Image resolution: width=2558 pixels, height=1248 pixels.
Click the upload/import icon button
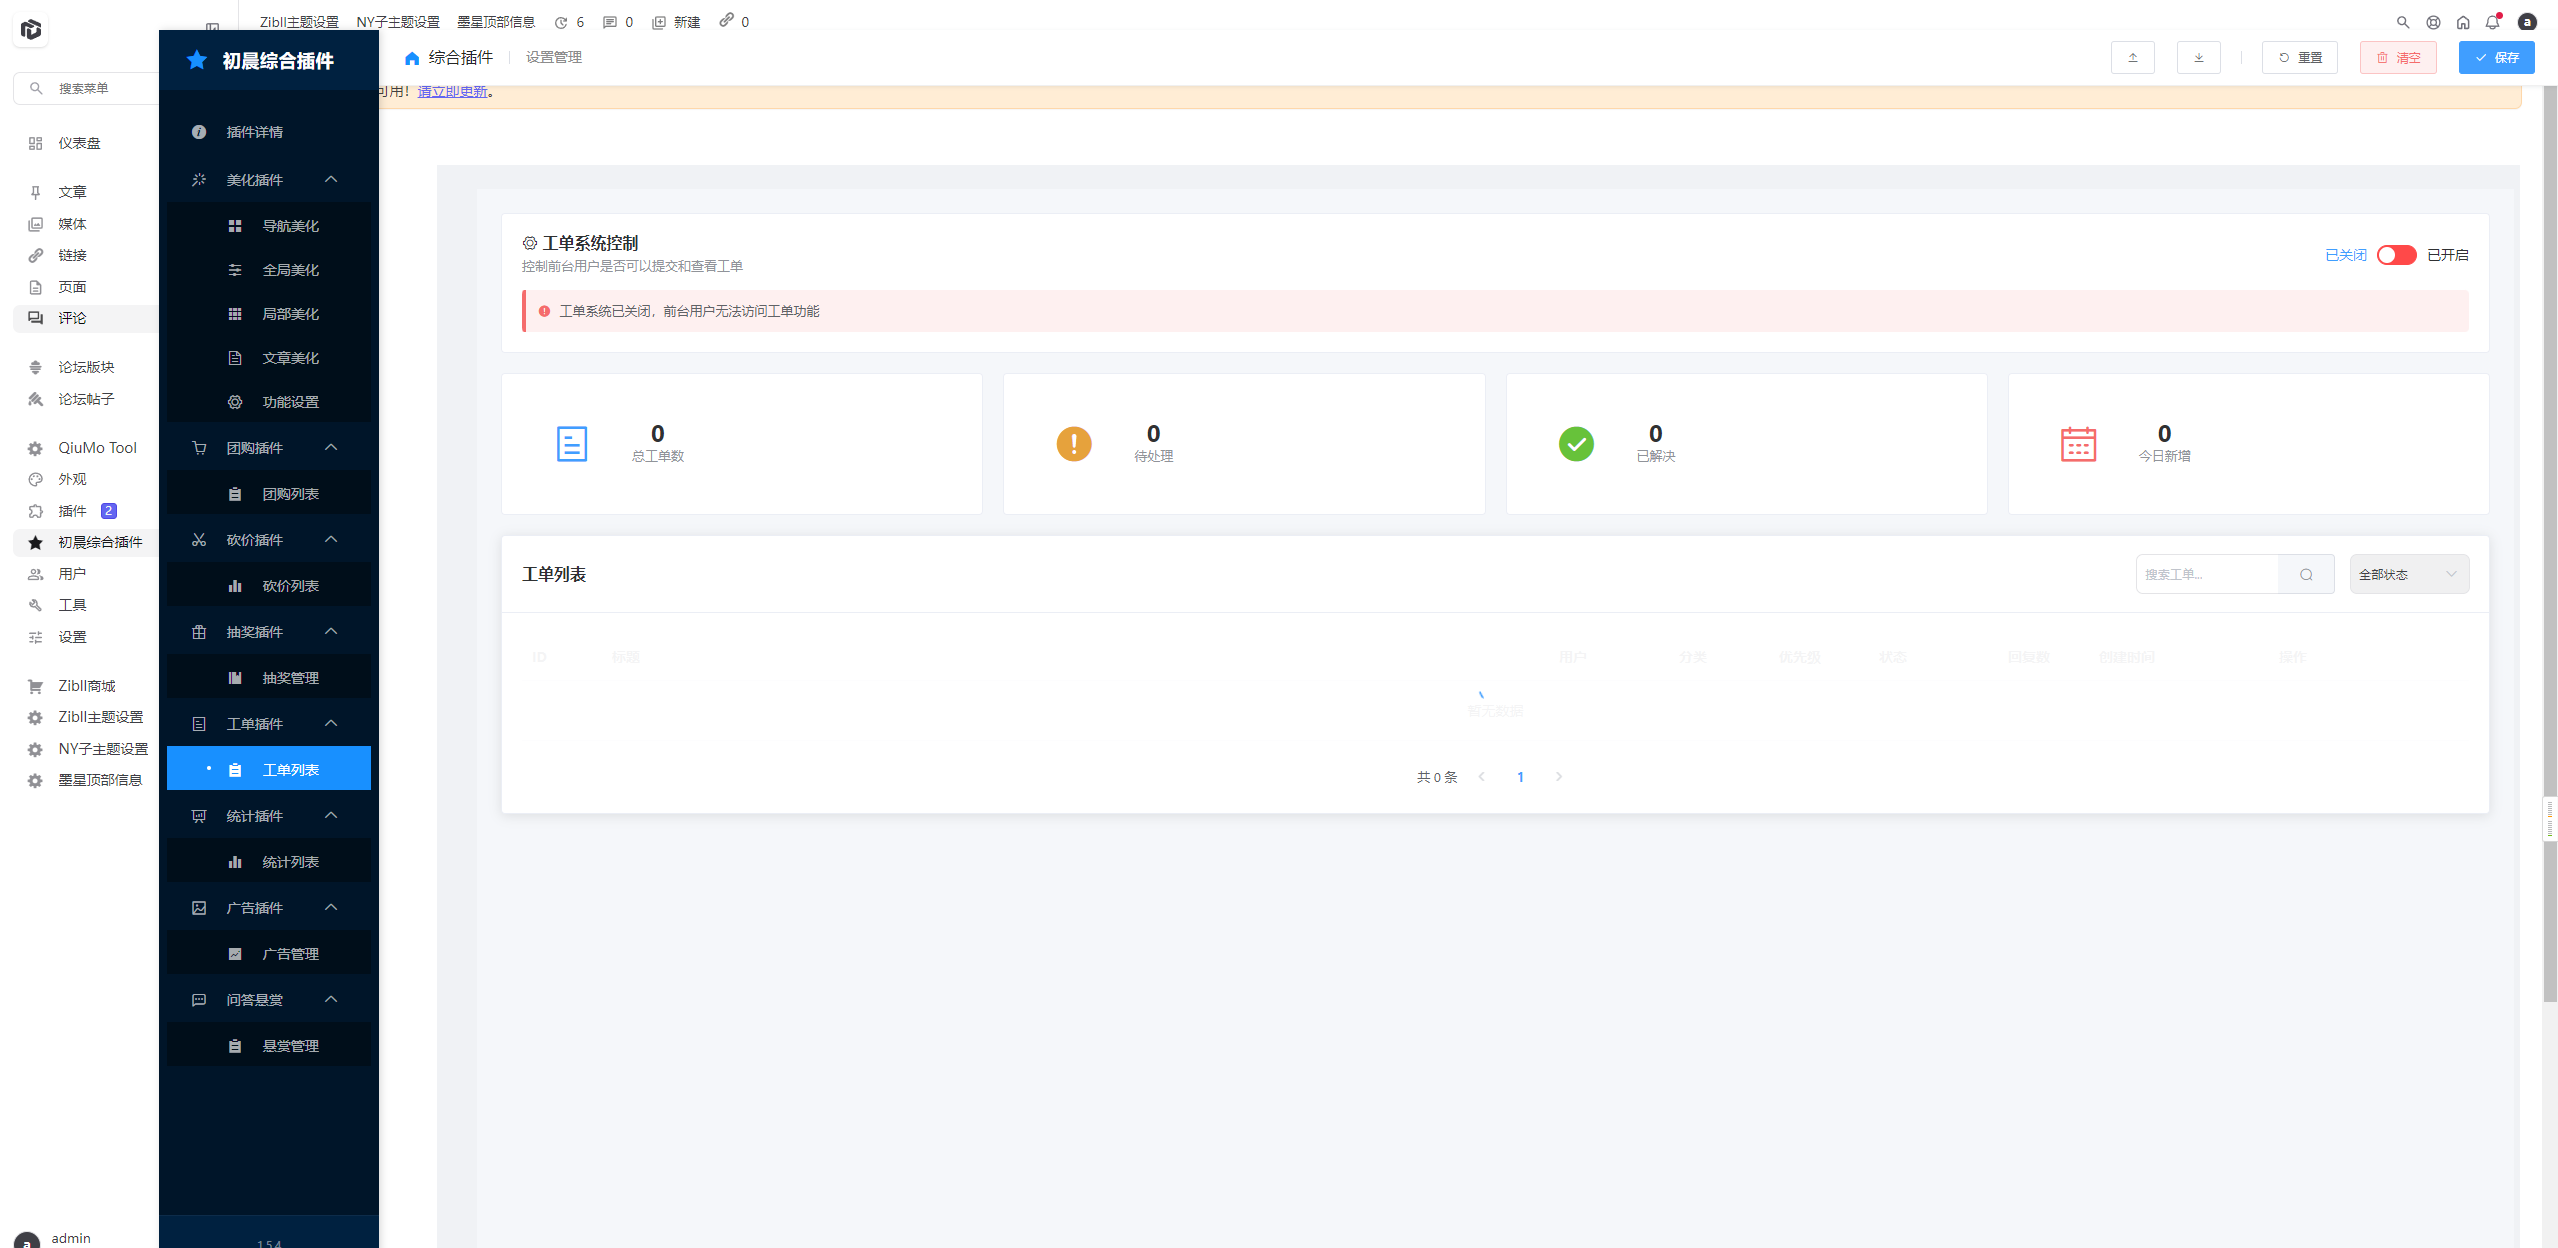pos(2132,58)
